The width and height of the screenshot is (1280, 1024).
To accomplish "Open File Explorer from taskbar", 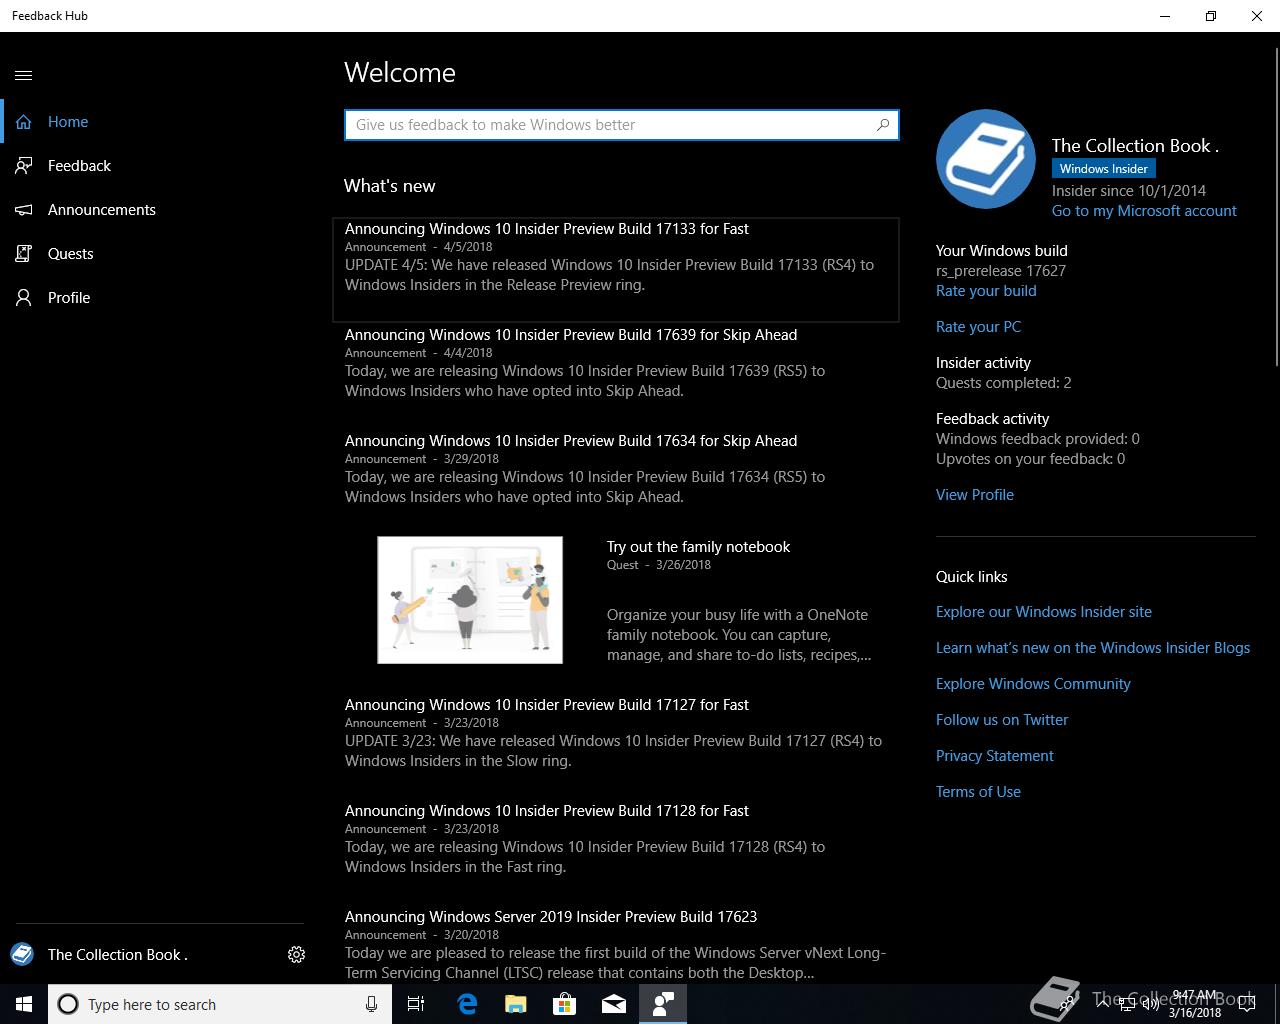I will [516, 1004].
